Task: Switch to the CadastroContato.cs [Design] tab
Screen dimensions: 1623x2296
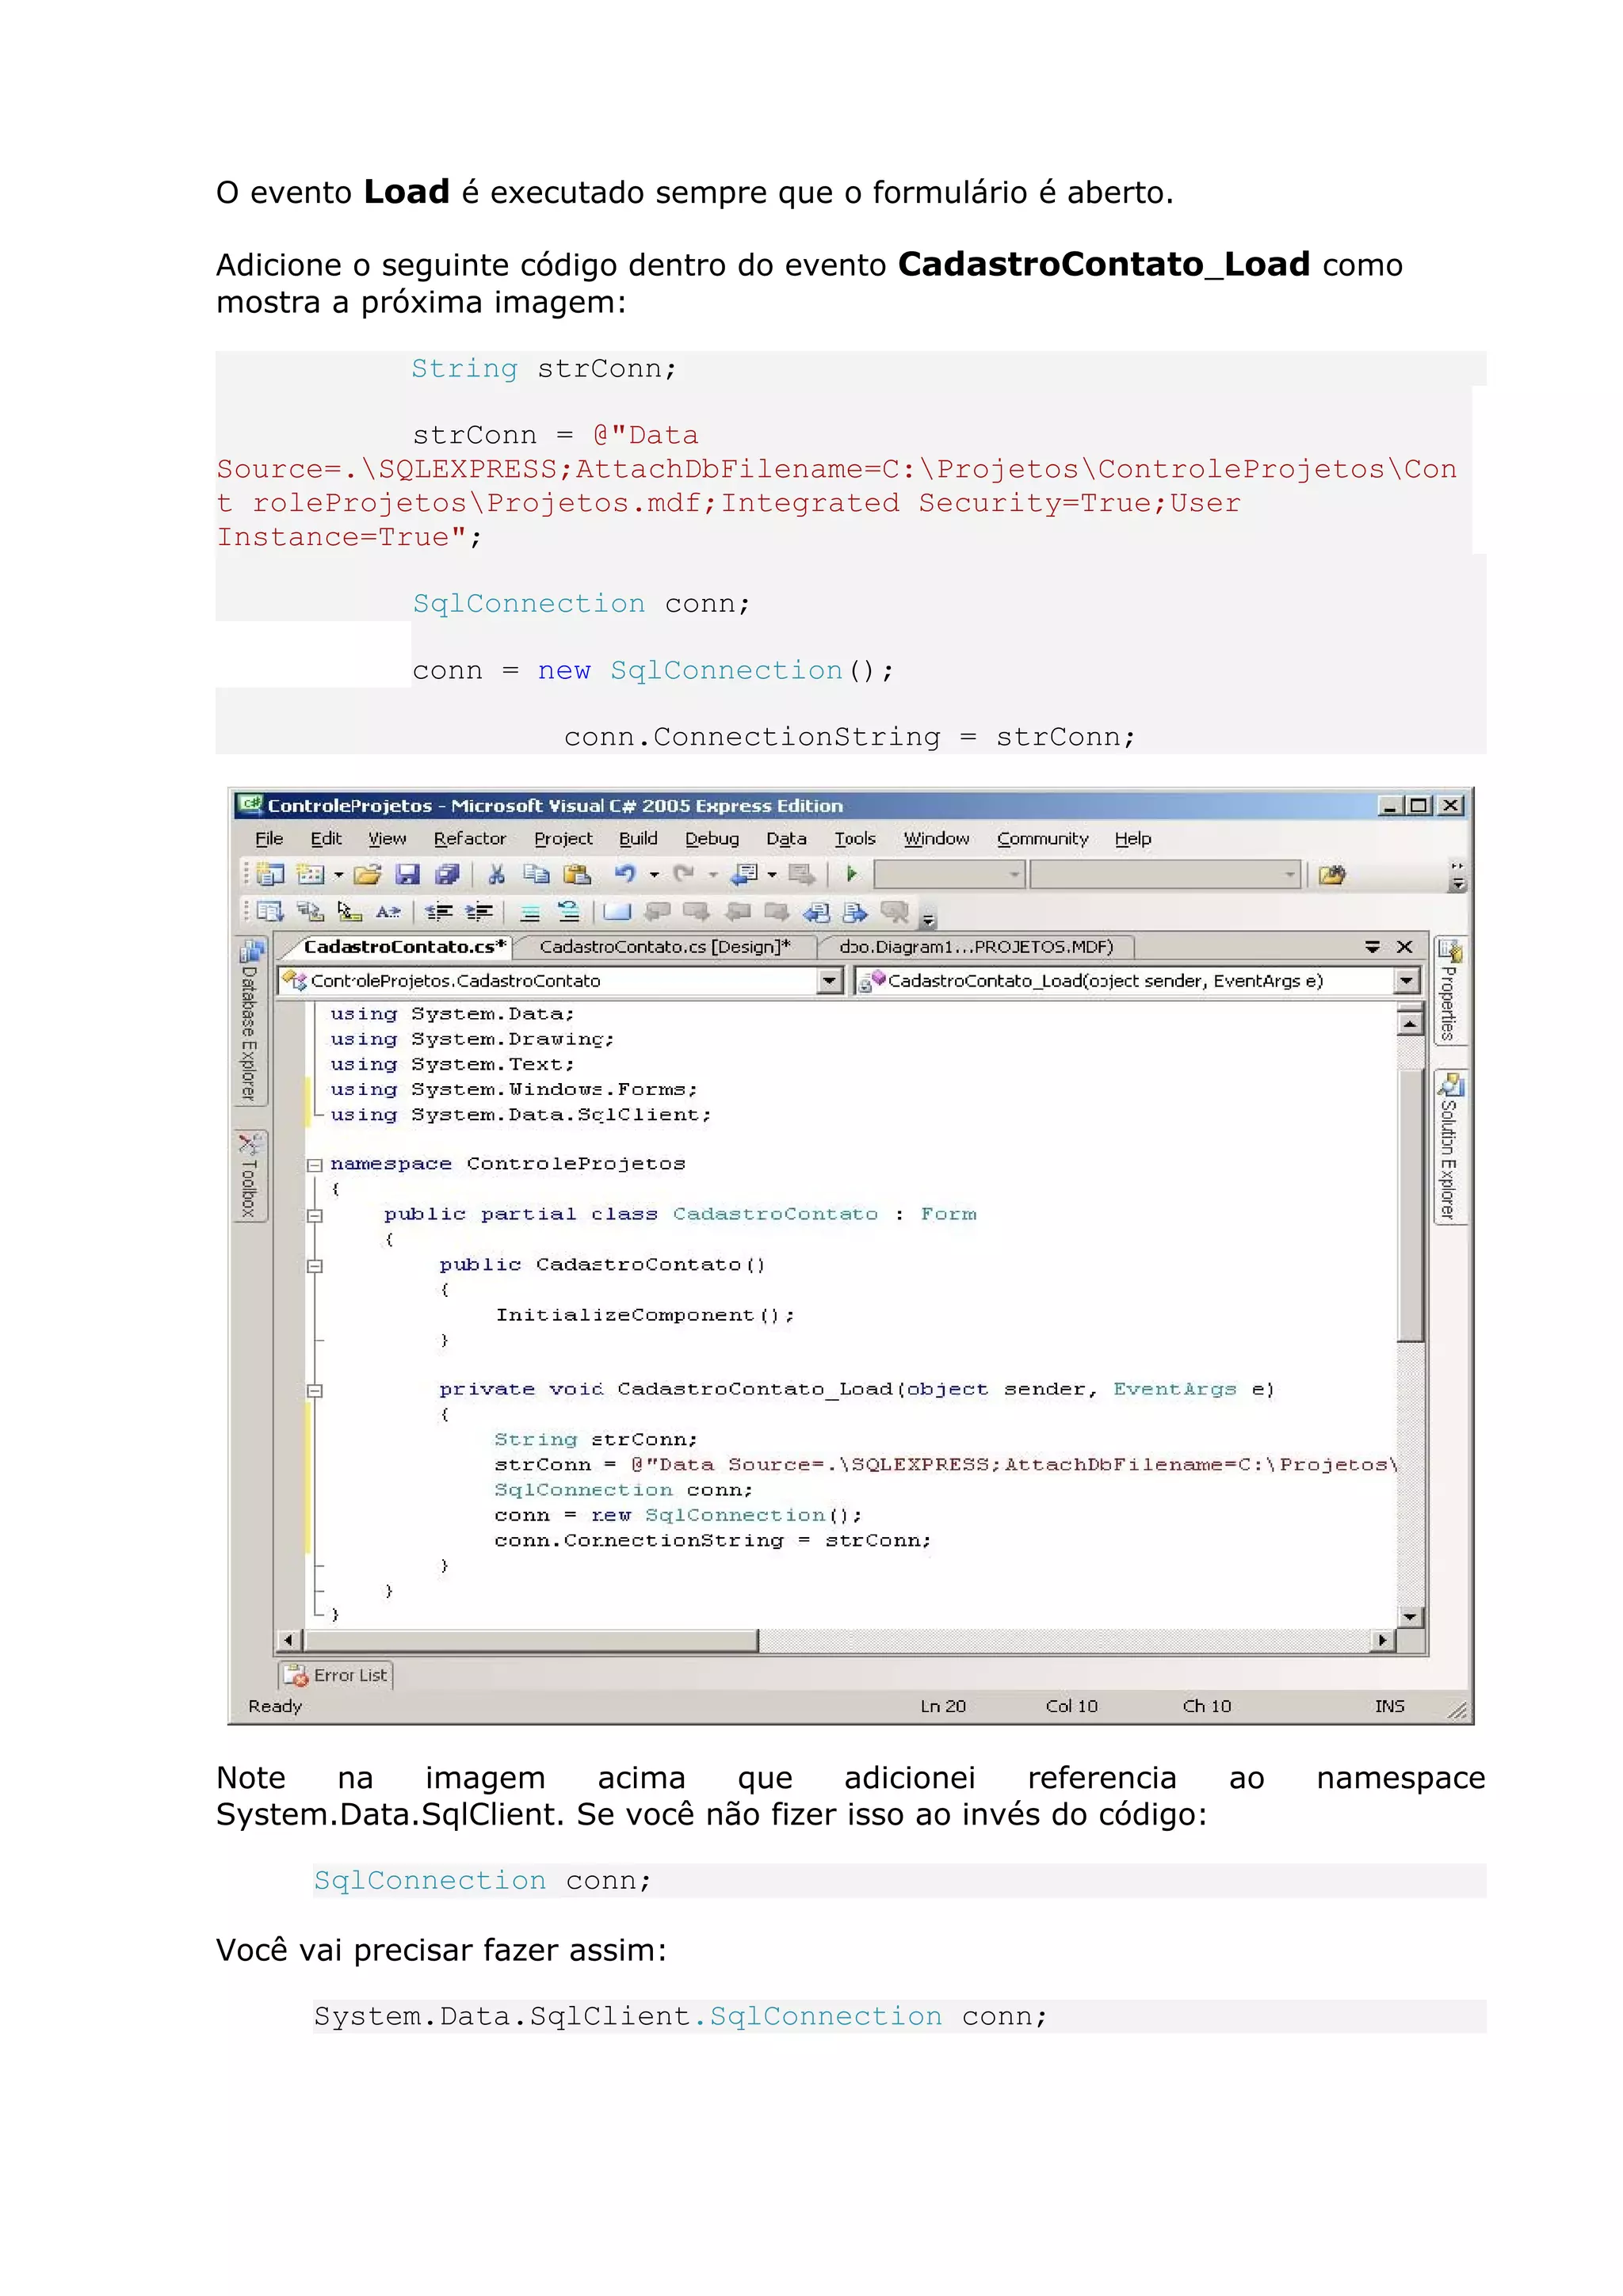Action: point(665,947)
